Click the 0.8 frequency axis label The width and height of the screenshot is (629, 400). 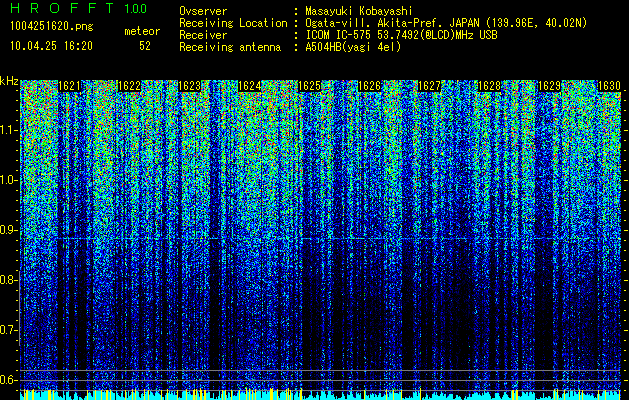9,280
